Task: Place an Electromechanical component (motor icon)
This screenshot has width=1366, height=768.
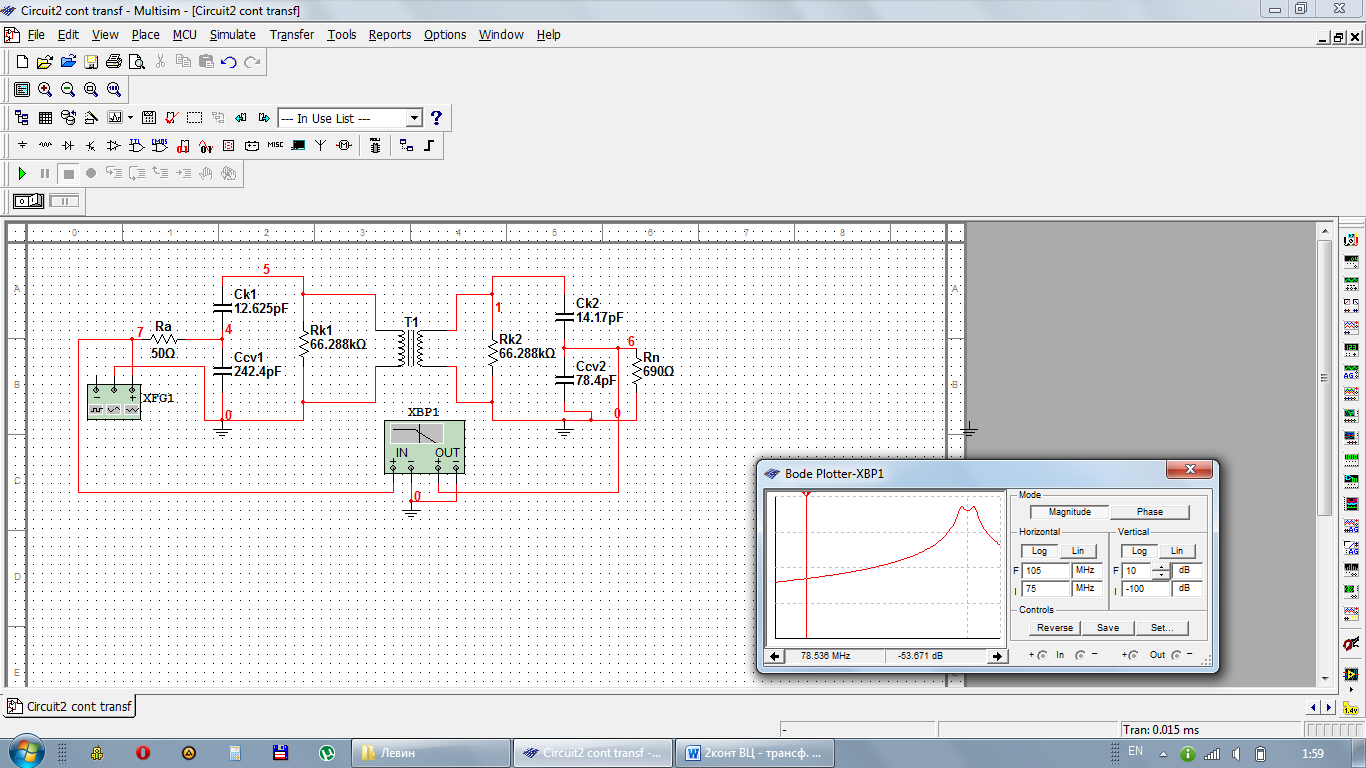Action: click(x=344, y=146)
